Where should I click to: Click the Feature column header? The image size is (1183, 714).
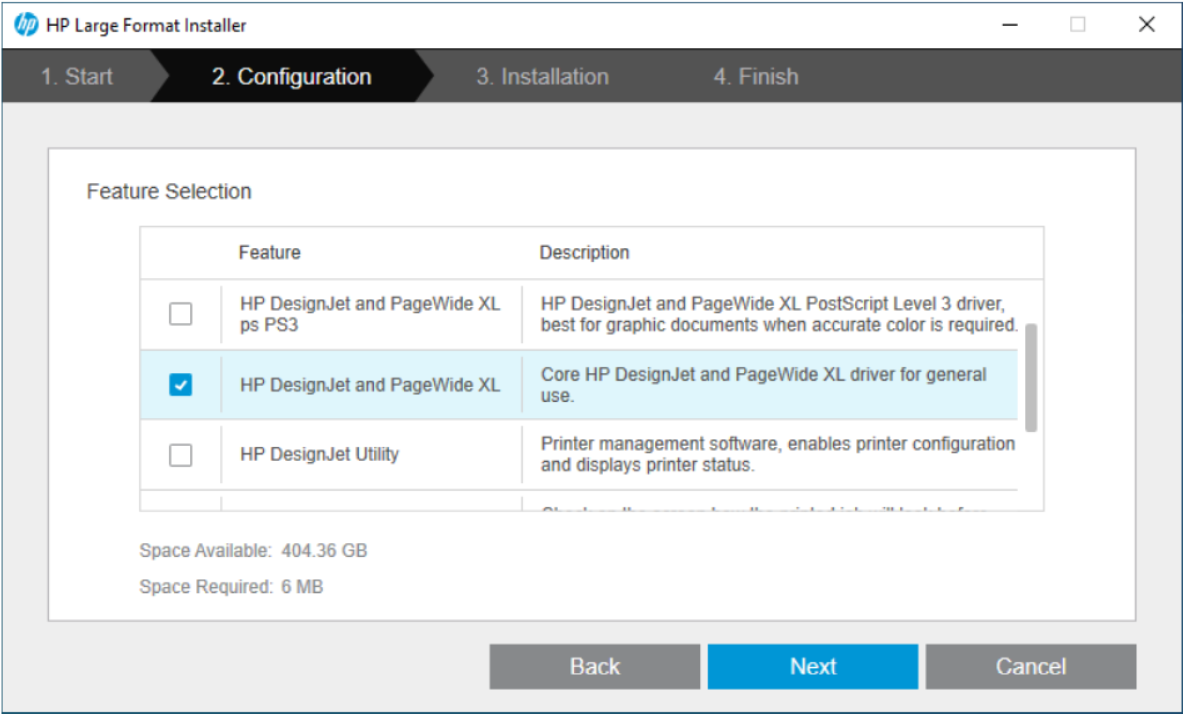pyautogui.click(x=269, y=252)
